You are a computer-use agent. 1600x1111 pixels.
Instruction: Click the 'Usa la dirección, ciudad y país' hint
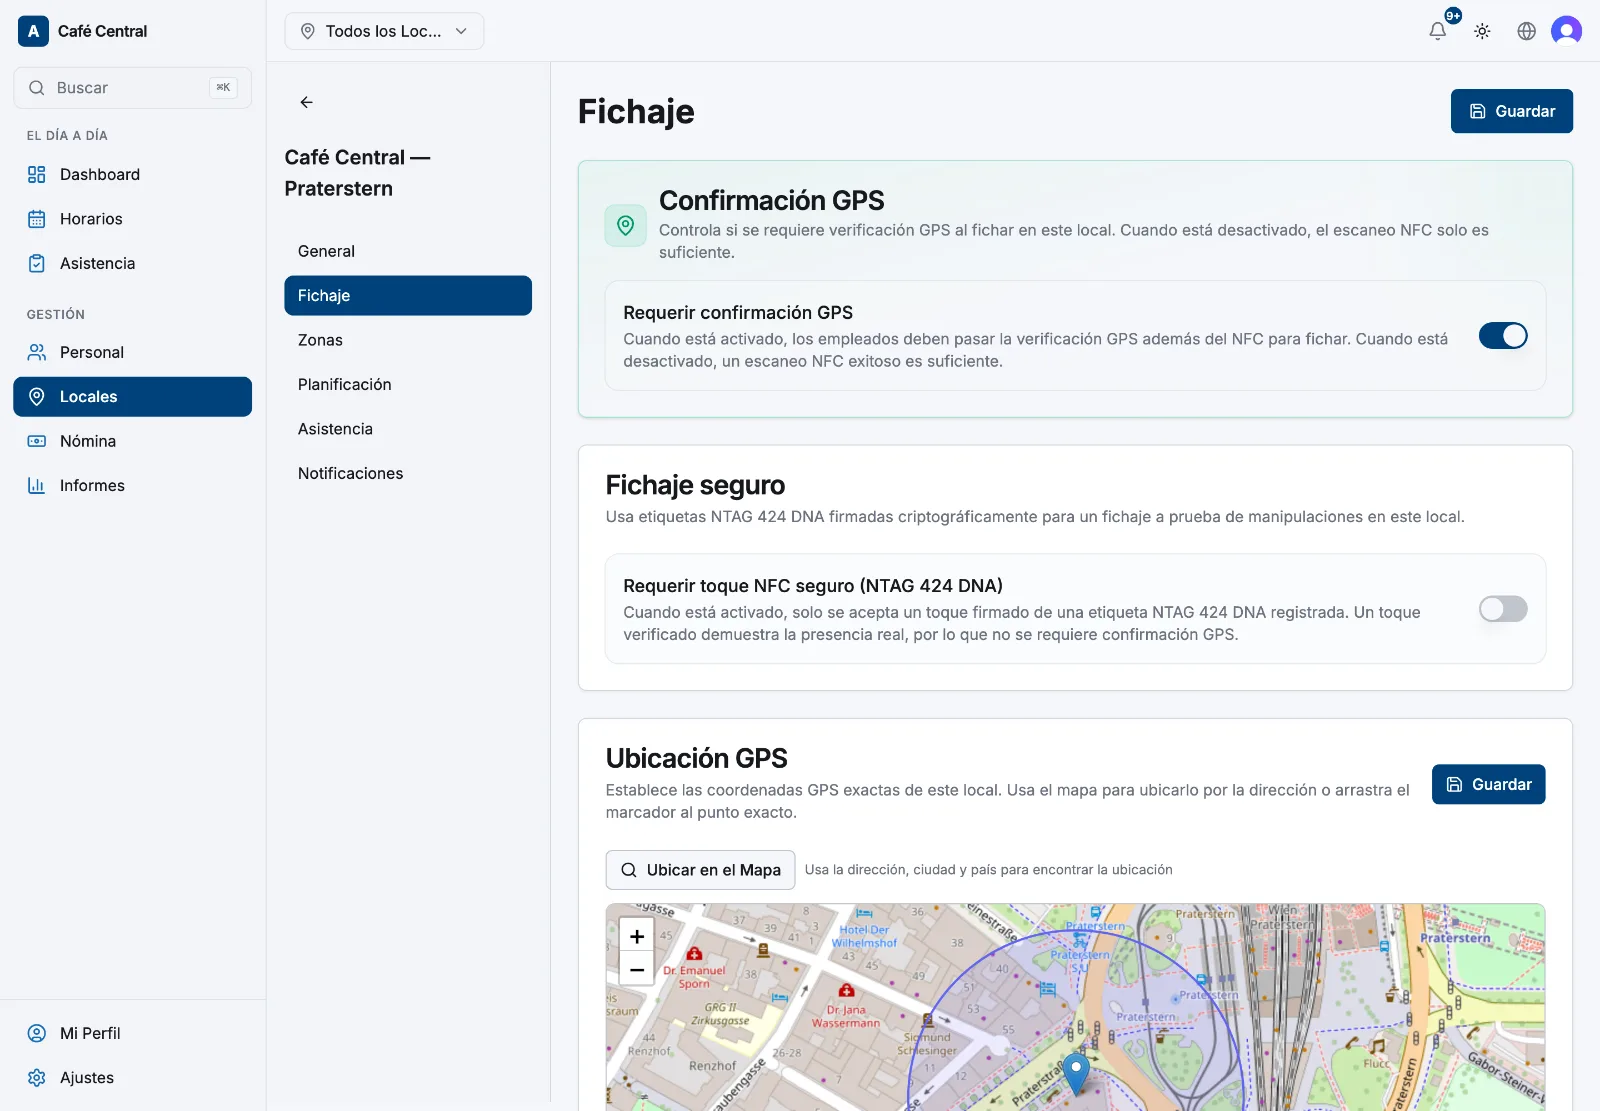pos(989,870)
